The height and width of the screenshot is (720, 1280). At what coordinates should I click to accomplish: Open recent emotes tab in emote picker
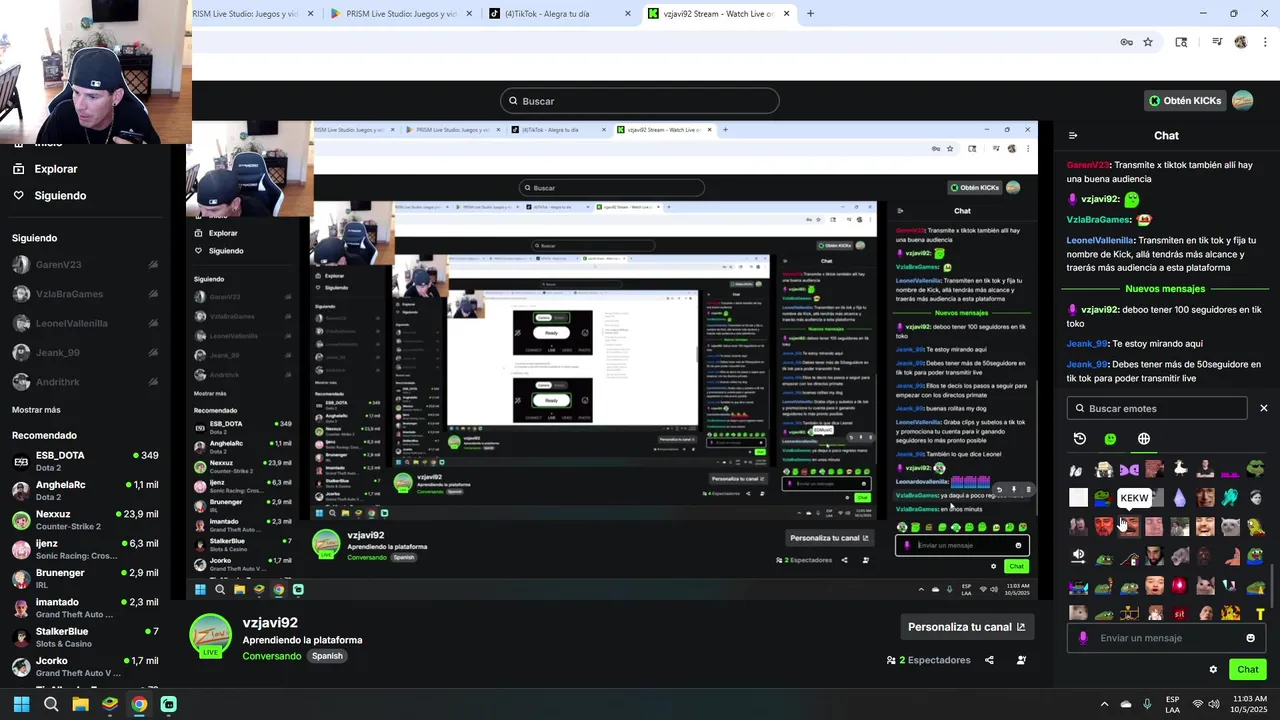coord(1080,439)
